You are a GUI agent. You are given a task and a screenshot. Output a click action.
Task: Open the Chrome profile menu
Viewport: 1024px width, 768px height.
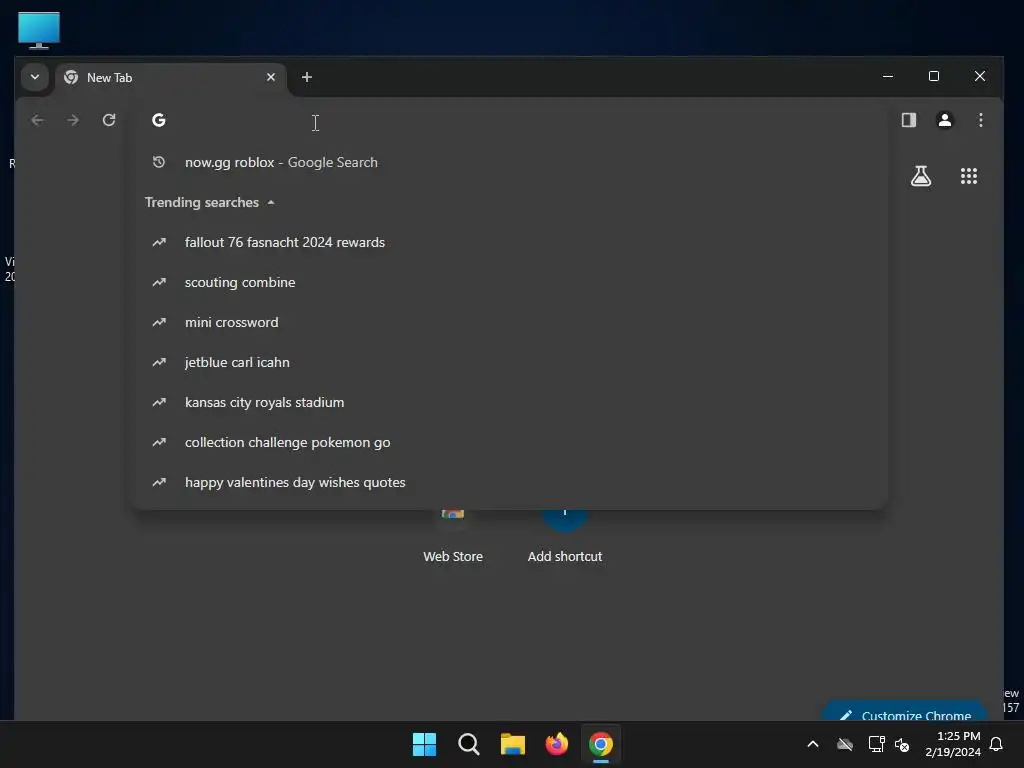(944, 120)
